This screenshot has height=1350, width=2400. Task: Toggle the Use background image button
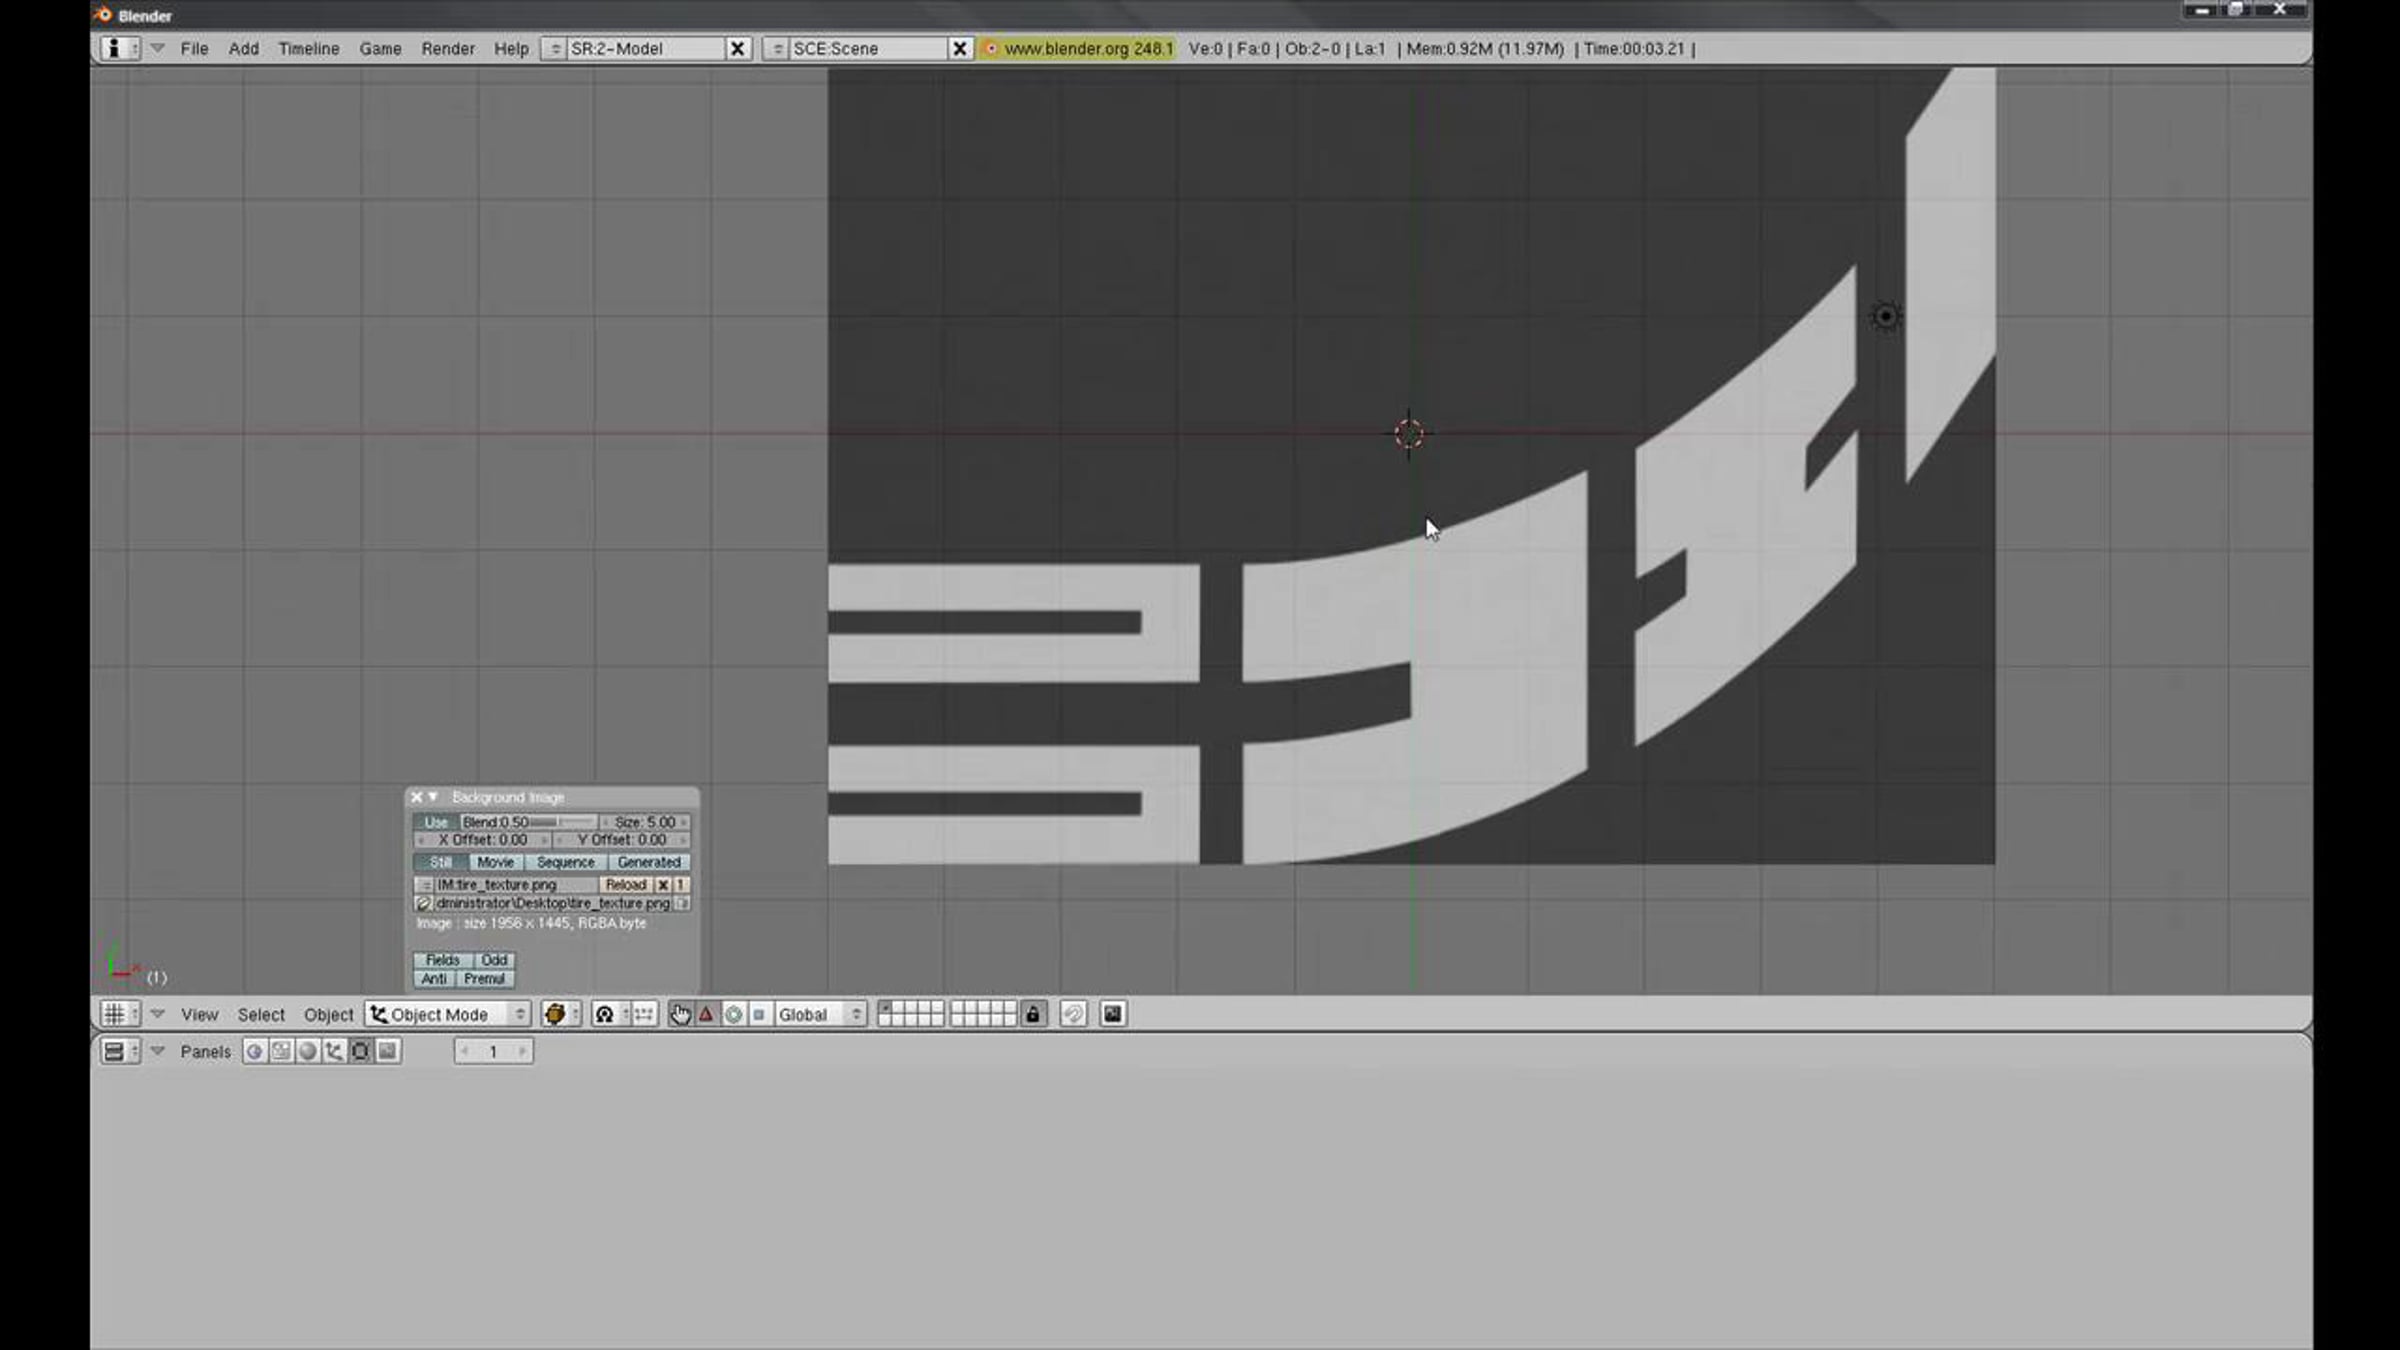[436, 822]
